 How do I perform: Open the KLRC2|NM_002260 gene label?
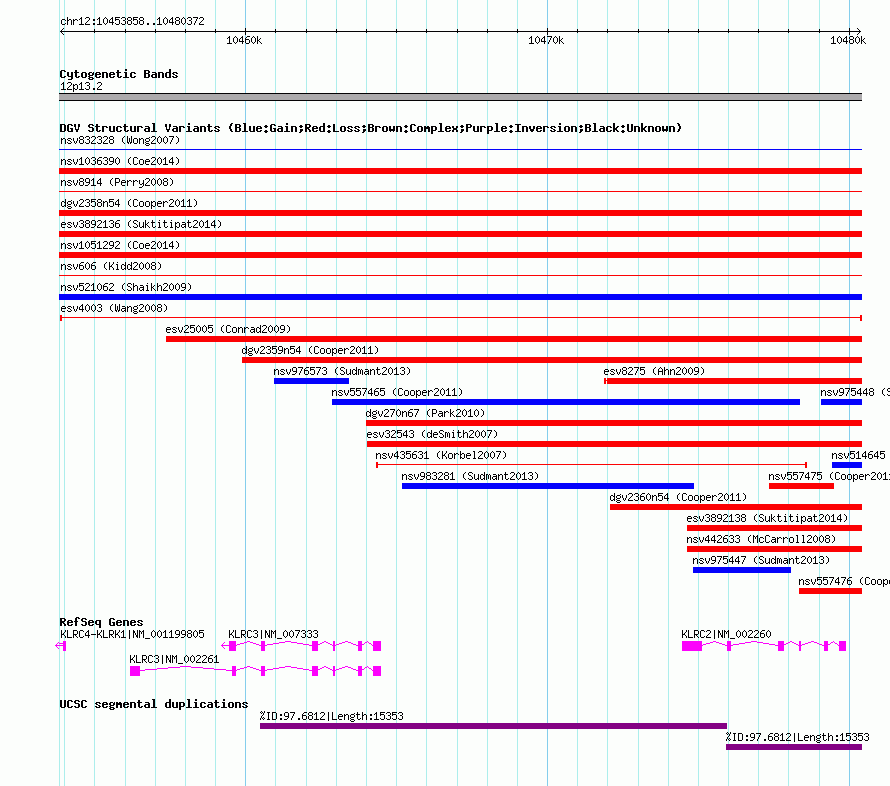(726, 634)
